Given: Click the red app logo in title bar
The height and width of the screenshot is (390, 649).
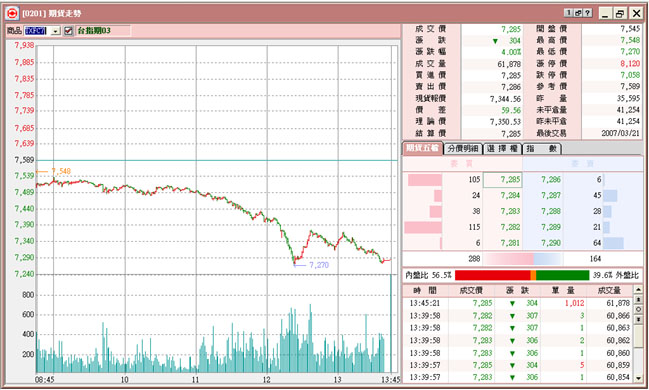Looking at the screenshot, I should [12, 13].
